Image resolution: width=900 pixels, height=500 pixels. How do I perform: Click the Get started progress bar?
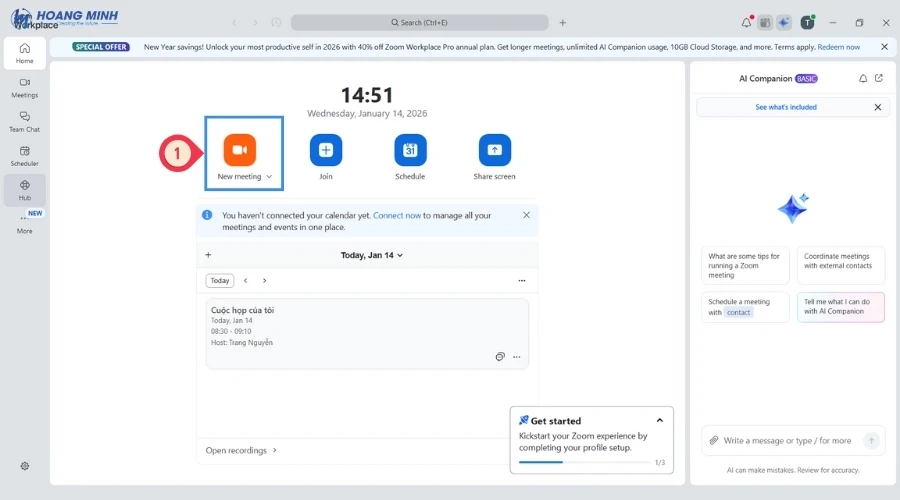click(583, 462)
